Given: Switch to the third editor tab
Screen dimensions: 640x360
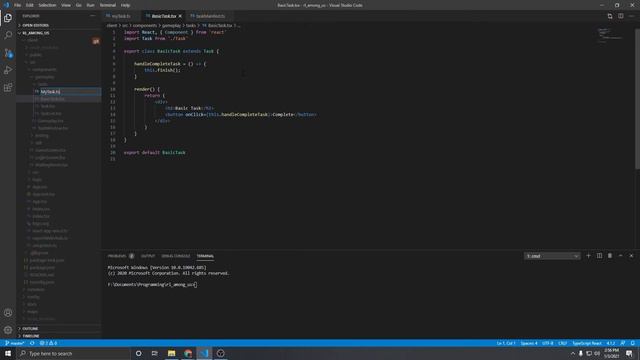Looking at the screenshot, I should (x=210, y=16).
